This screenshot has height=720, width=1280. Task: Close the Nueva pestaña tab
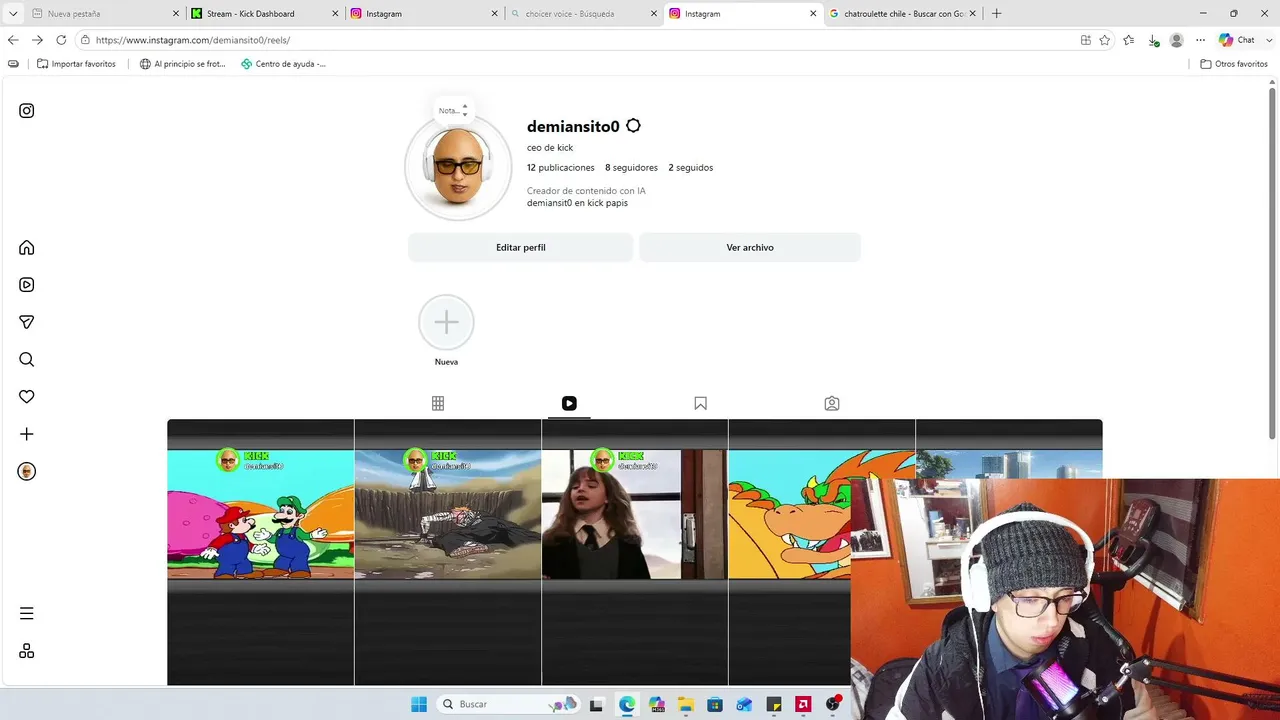coord(176,14)
